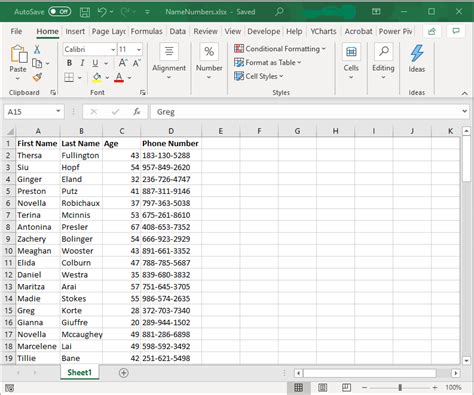Click the Paste button
Viewport: 474px width, 395px height.
(18, 63)
